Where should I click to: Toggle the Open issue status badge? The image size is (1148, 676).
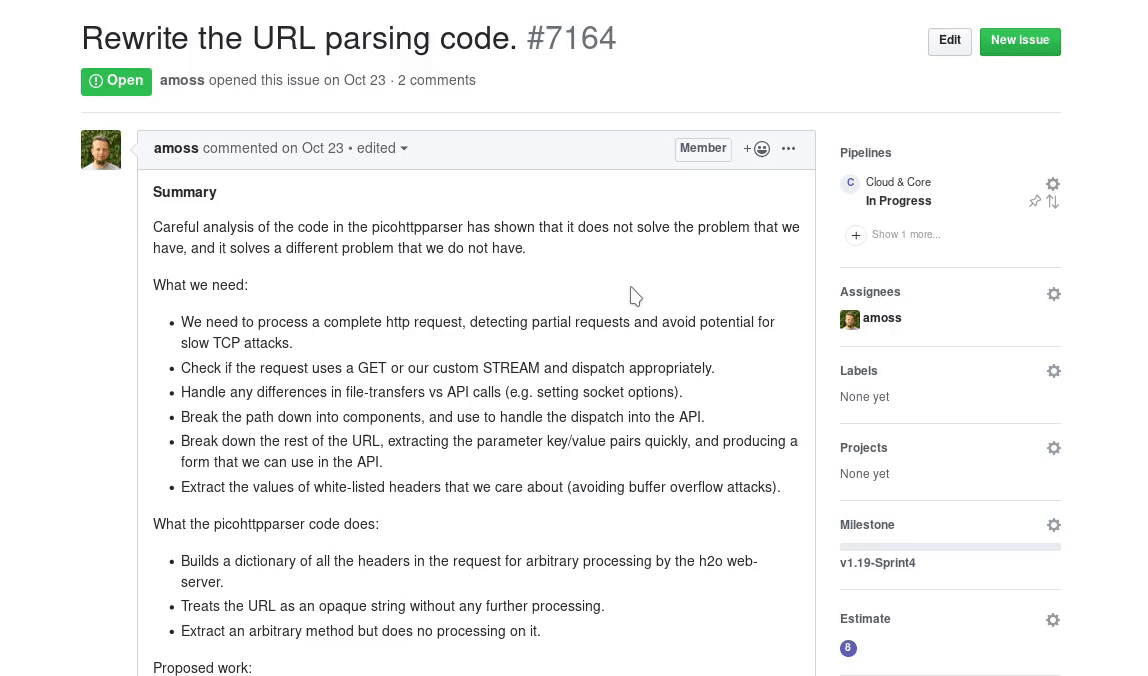pos(116,81)
